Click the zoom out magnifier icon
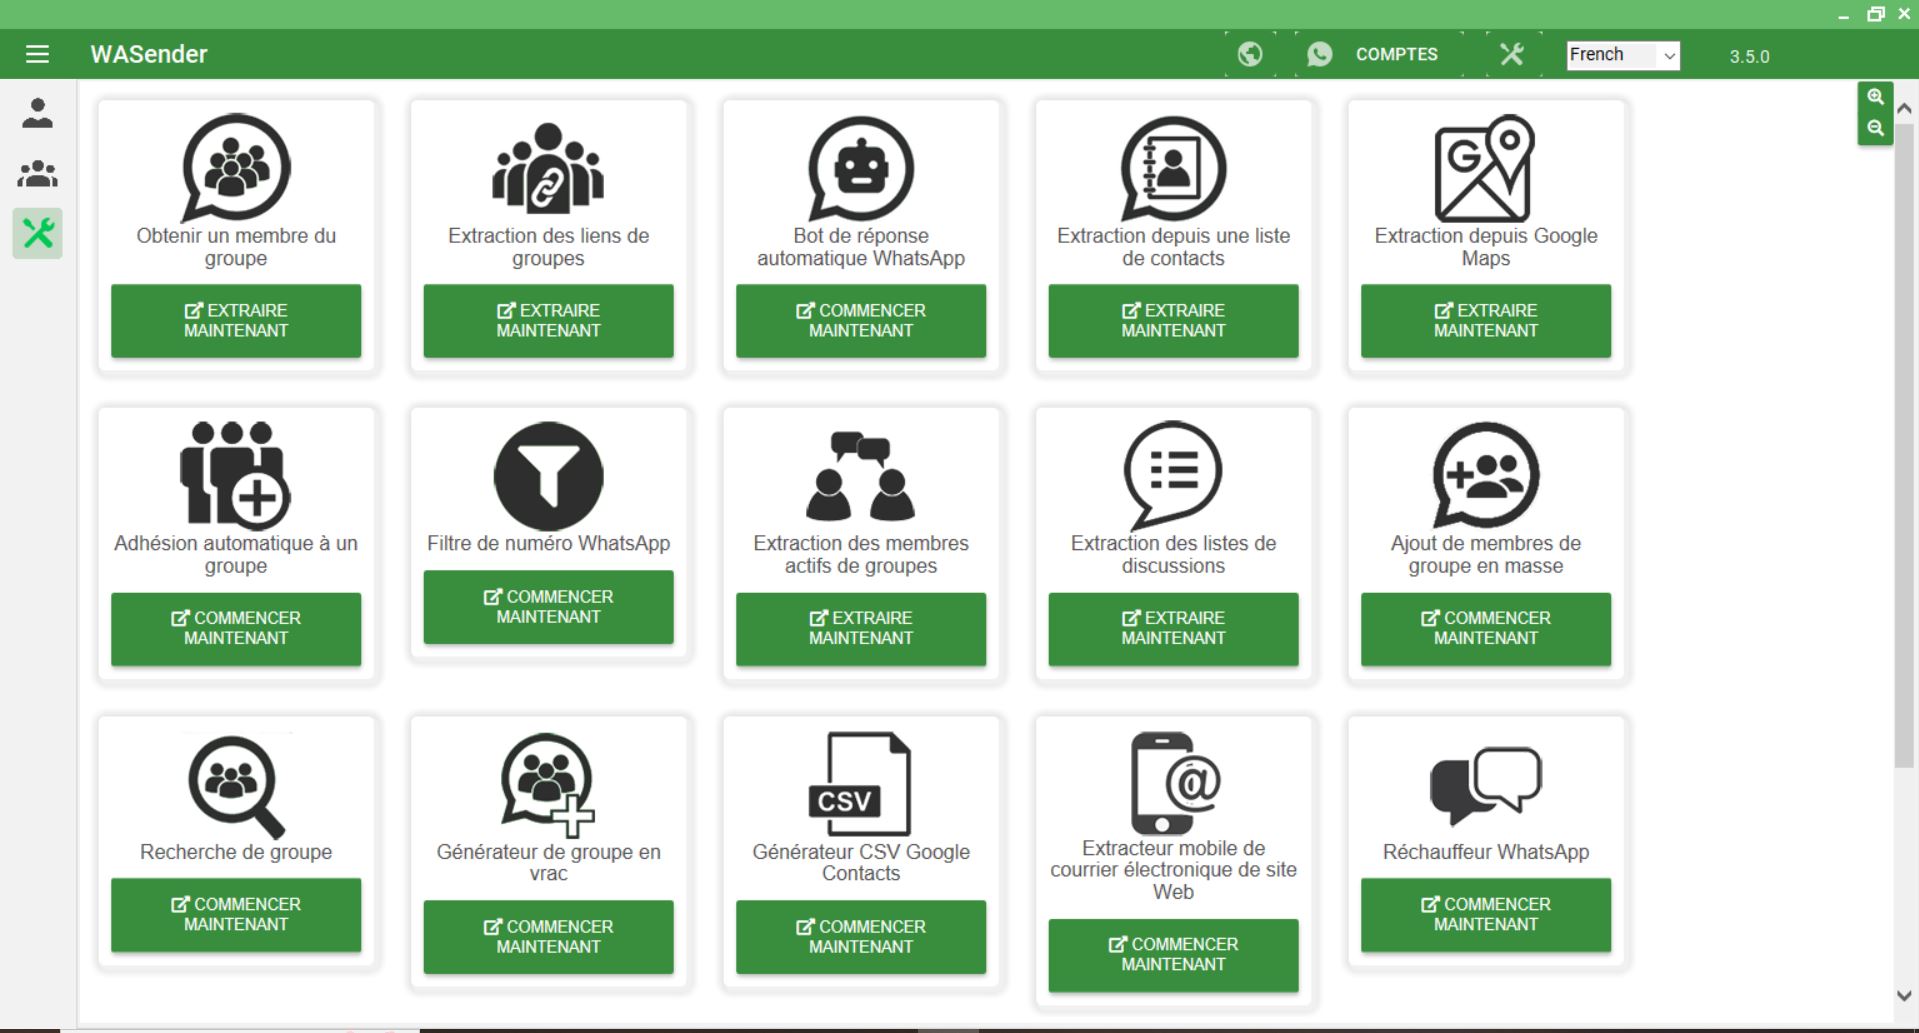 tap(1875, 128)
